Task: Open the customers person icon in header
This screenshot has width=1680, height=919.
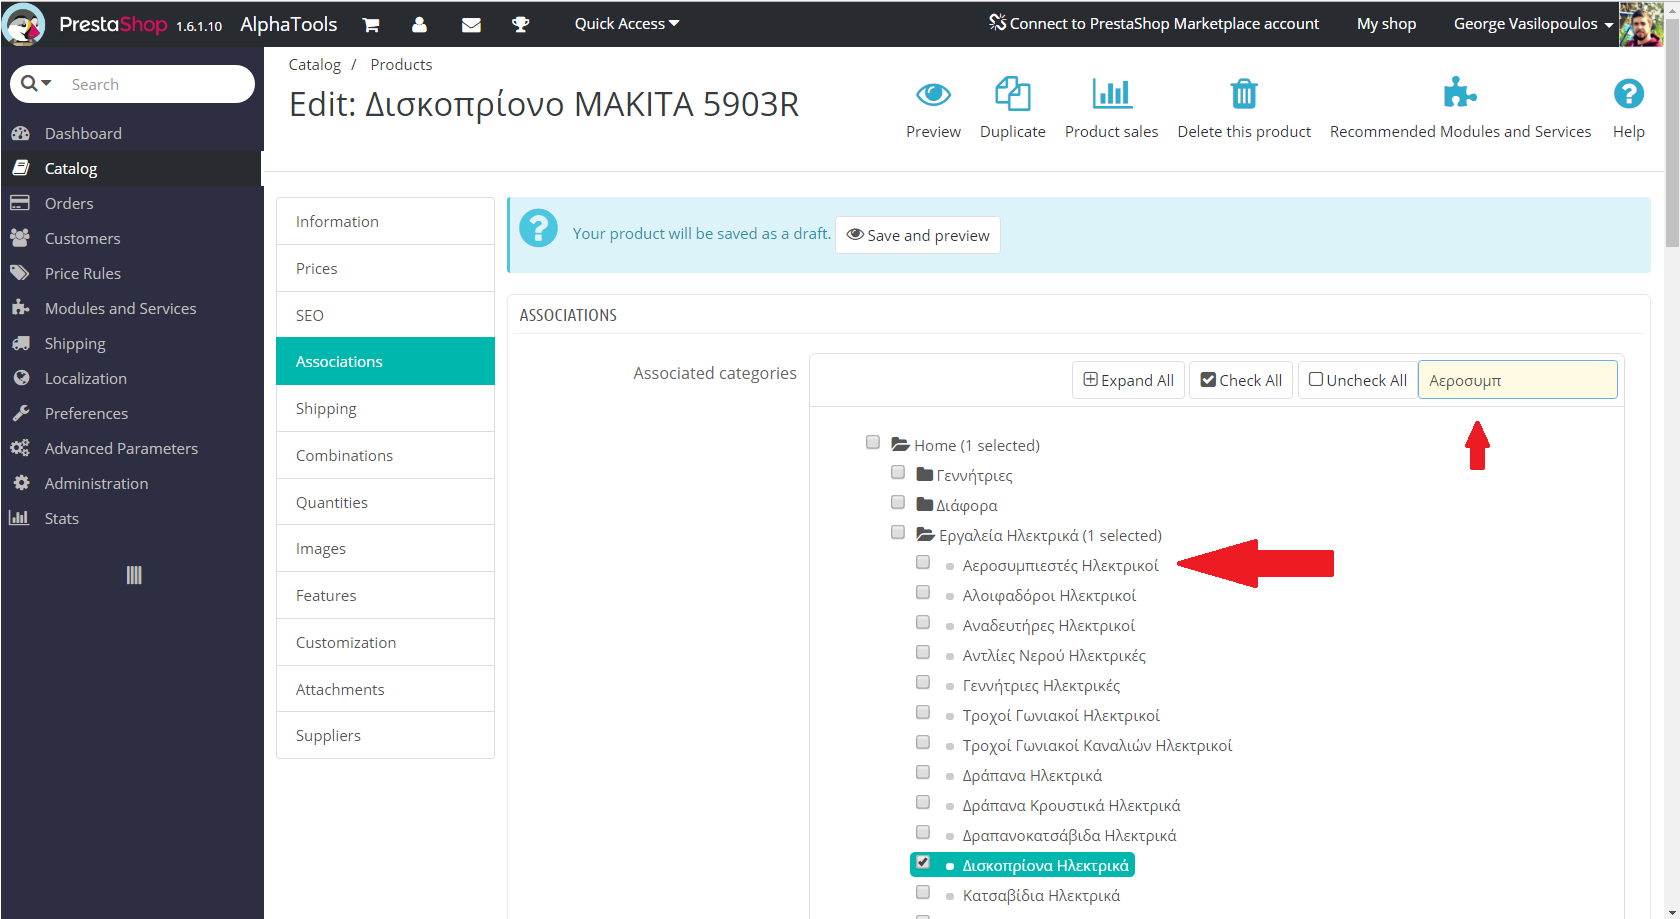Action: click(x=420, y=24)
